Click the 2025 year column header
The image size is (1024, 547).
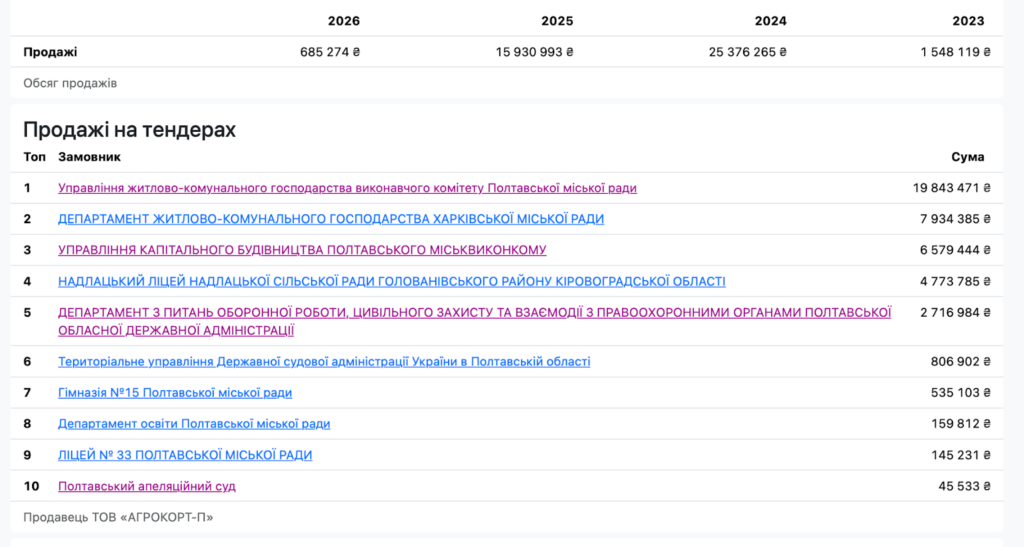click(557, 21)
